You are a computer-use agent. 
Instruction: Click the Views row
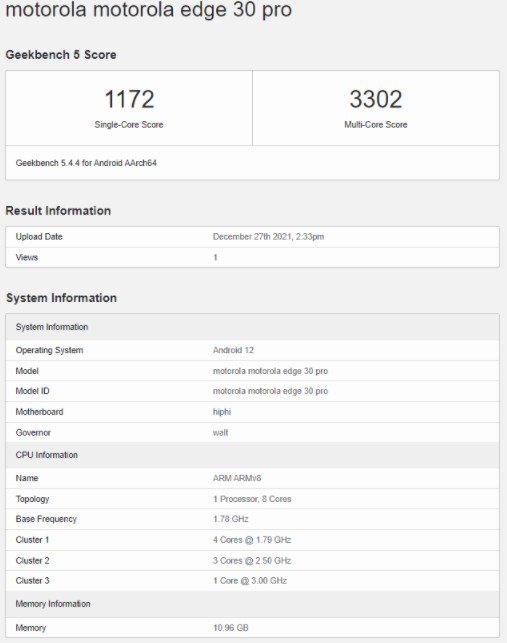pyautogui.click(x=252, y=258)
